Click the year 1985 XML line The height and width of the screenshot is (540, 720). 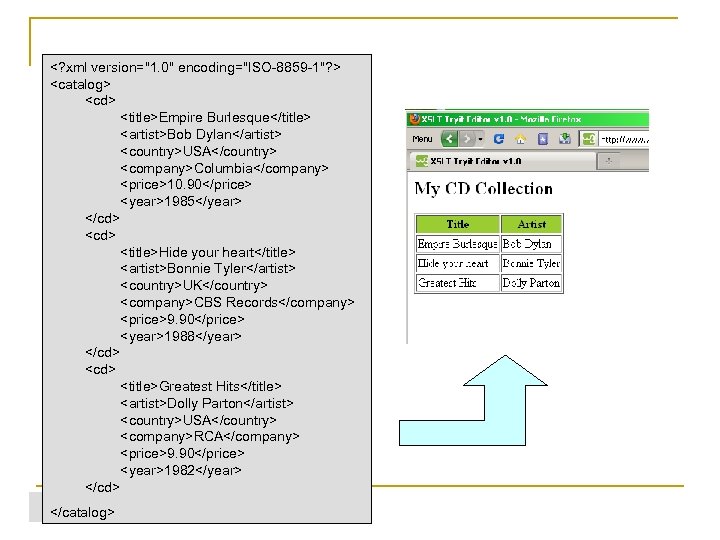(x=180, y=202)
